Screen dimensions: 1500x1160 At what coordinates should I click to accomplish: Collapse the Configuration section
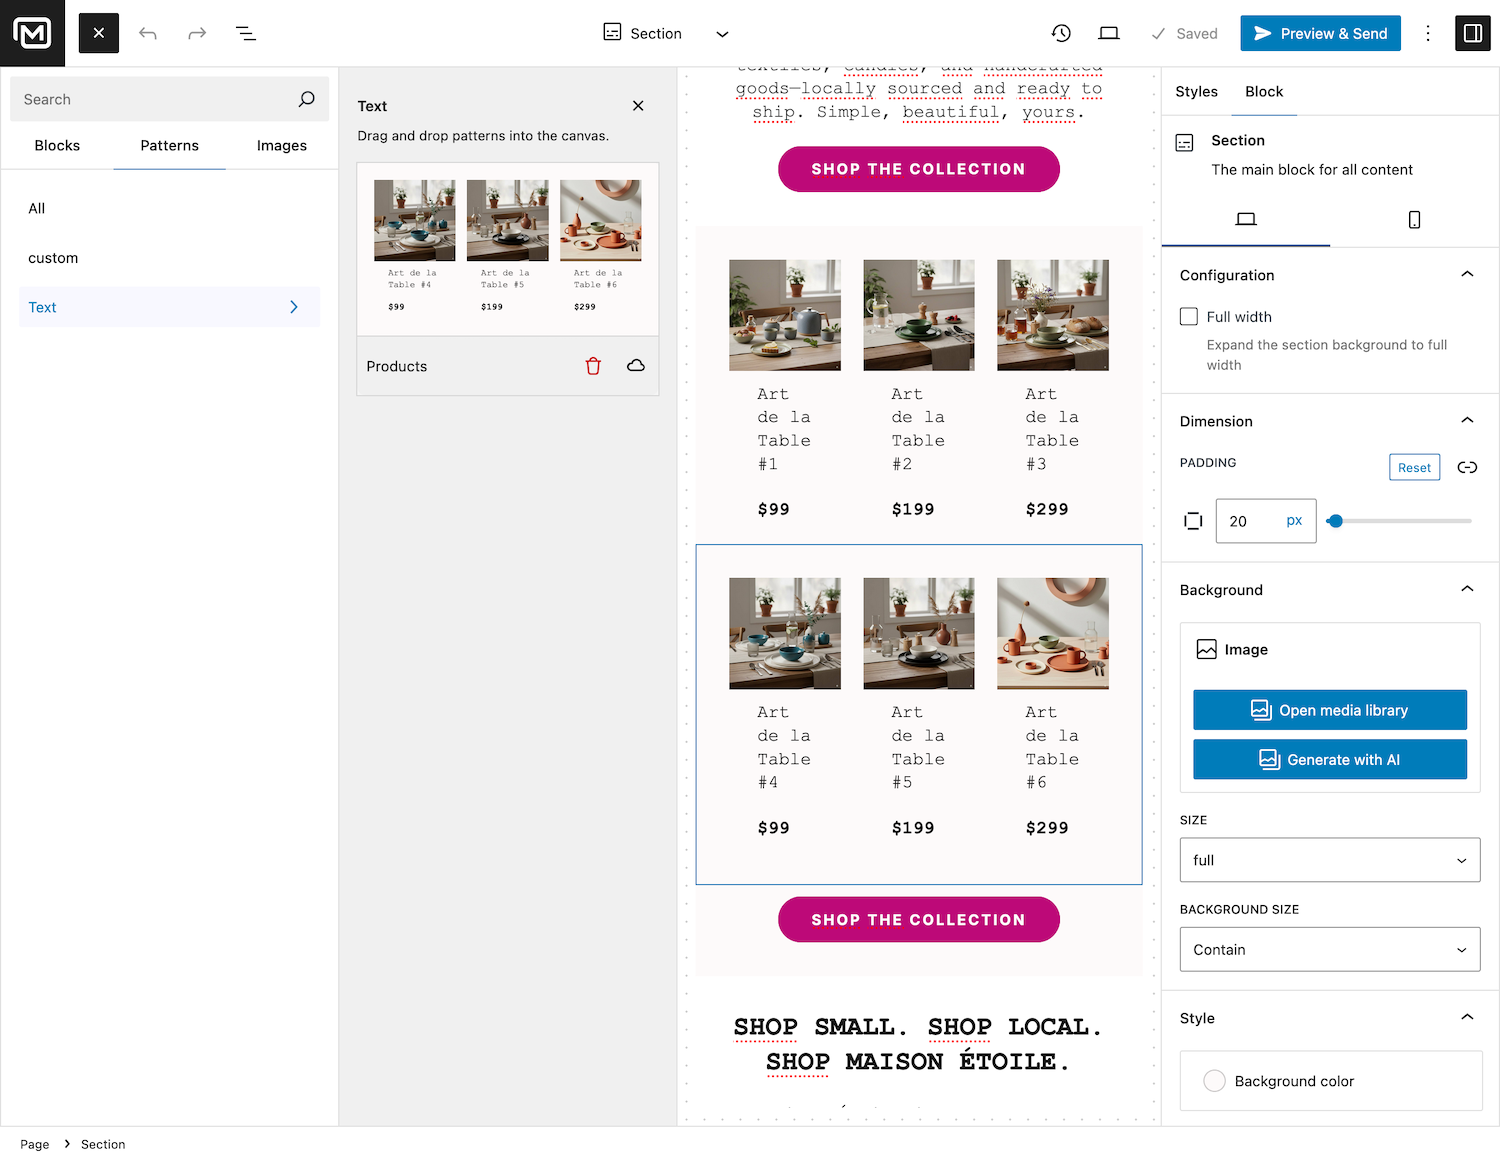(1467, 275)
